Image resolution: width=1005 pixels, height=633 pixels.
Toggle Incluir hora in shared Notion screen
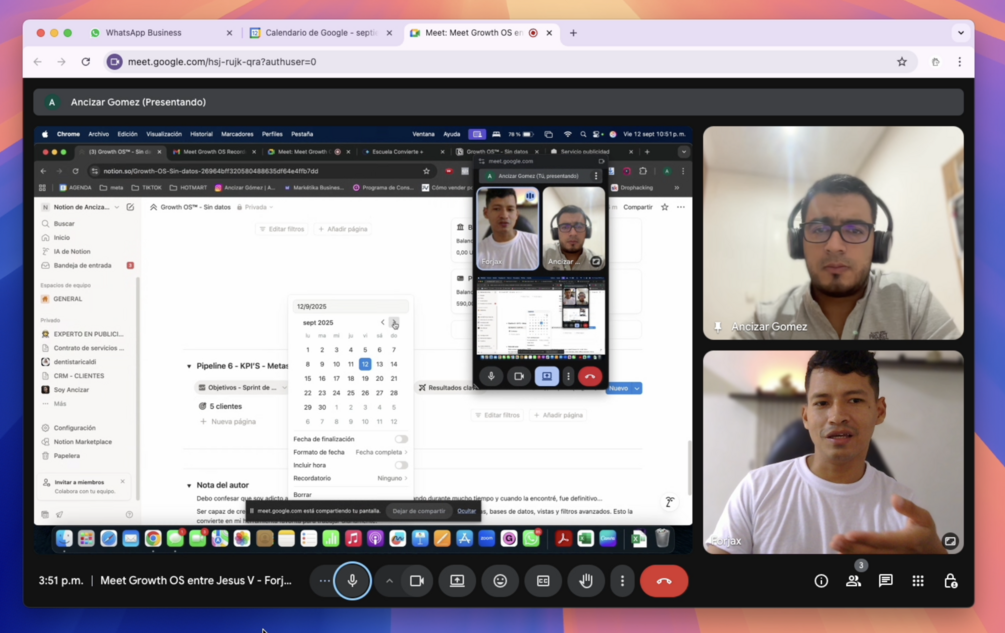pyautogui.click(x=401, y=465)
